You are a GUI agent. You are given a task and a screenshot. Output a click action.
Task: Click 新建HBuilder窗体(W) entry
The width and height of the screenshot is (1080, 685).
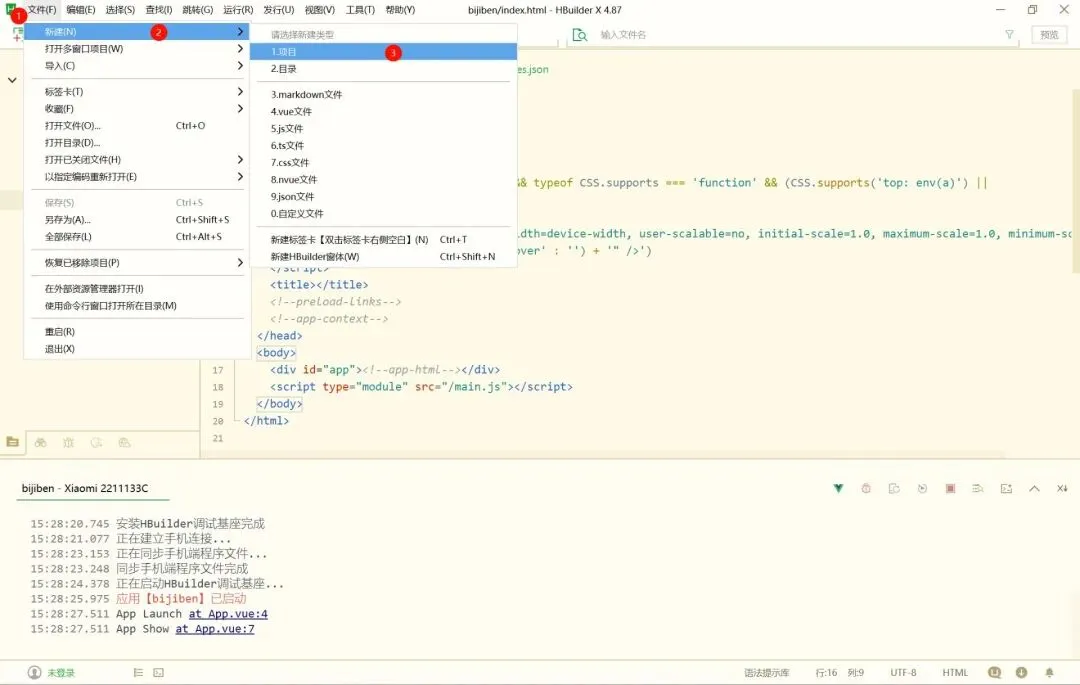[384, 257]
